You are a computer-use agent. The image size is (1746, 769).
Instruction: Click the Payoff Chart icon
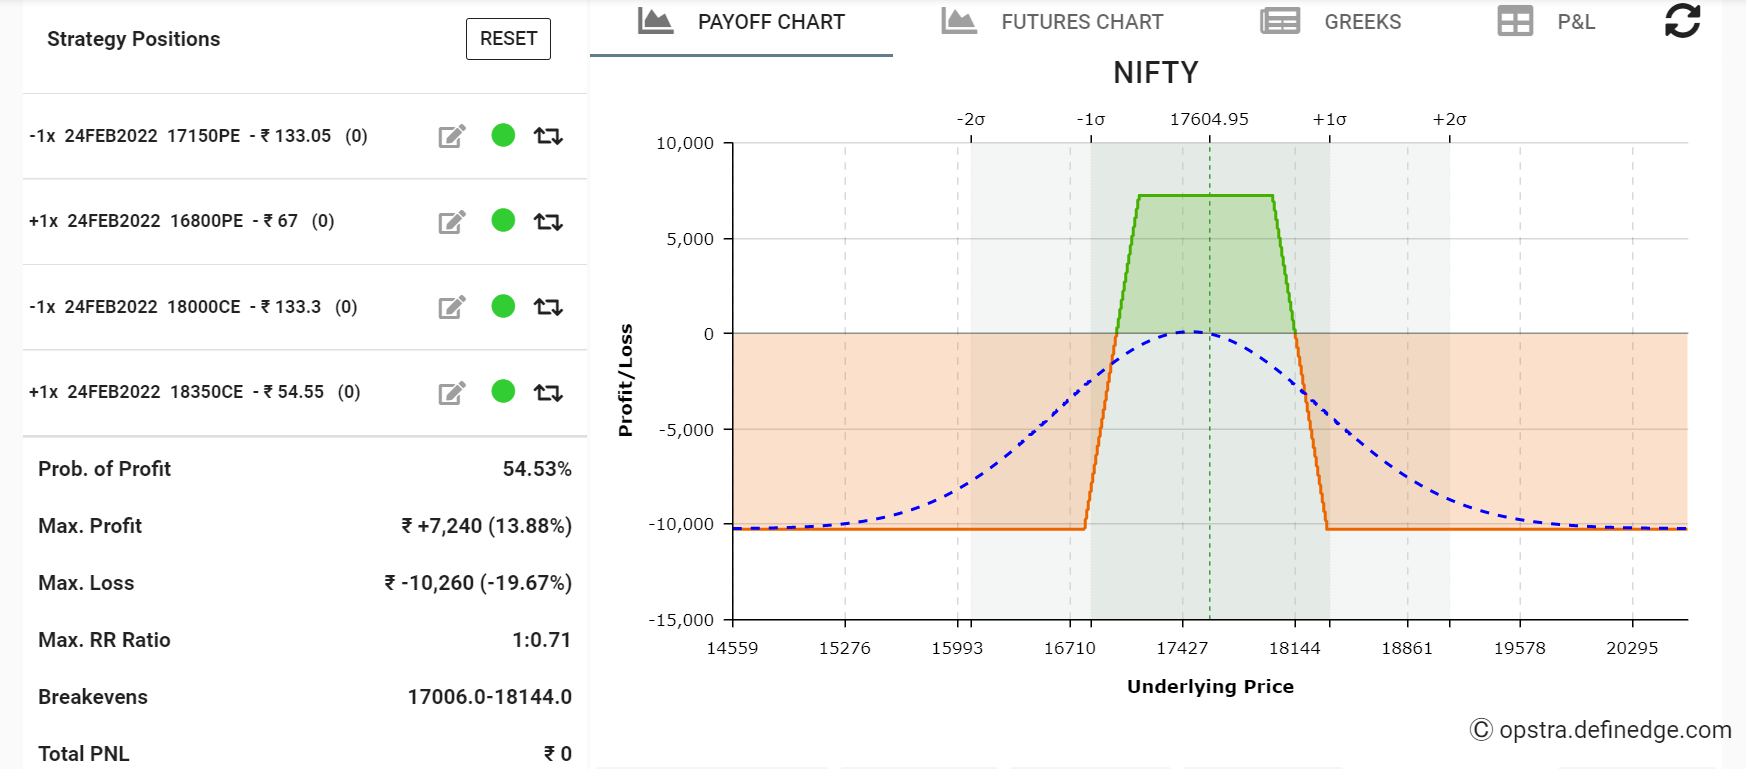coord(657,20)
